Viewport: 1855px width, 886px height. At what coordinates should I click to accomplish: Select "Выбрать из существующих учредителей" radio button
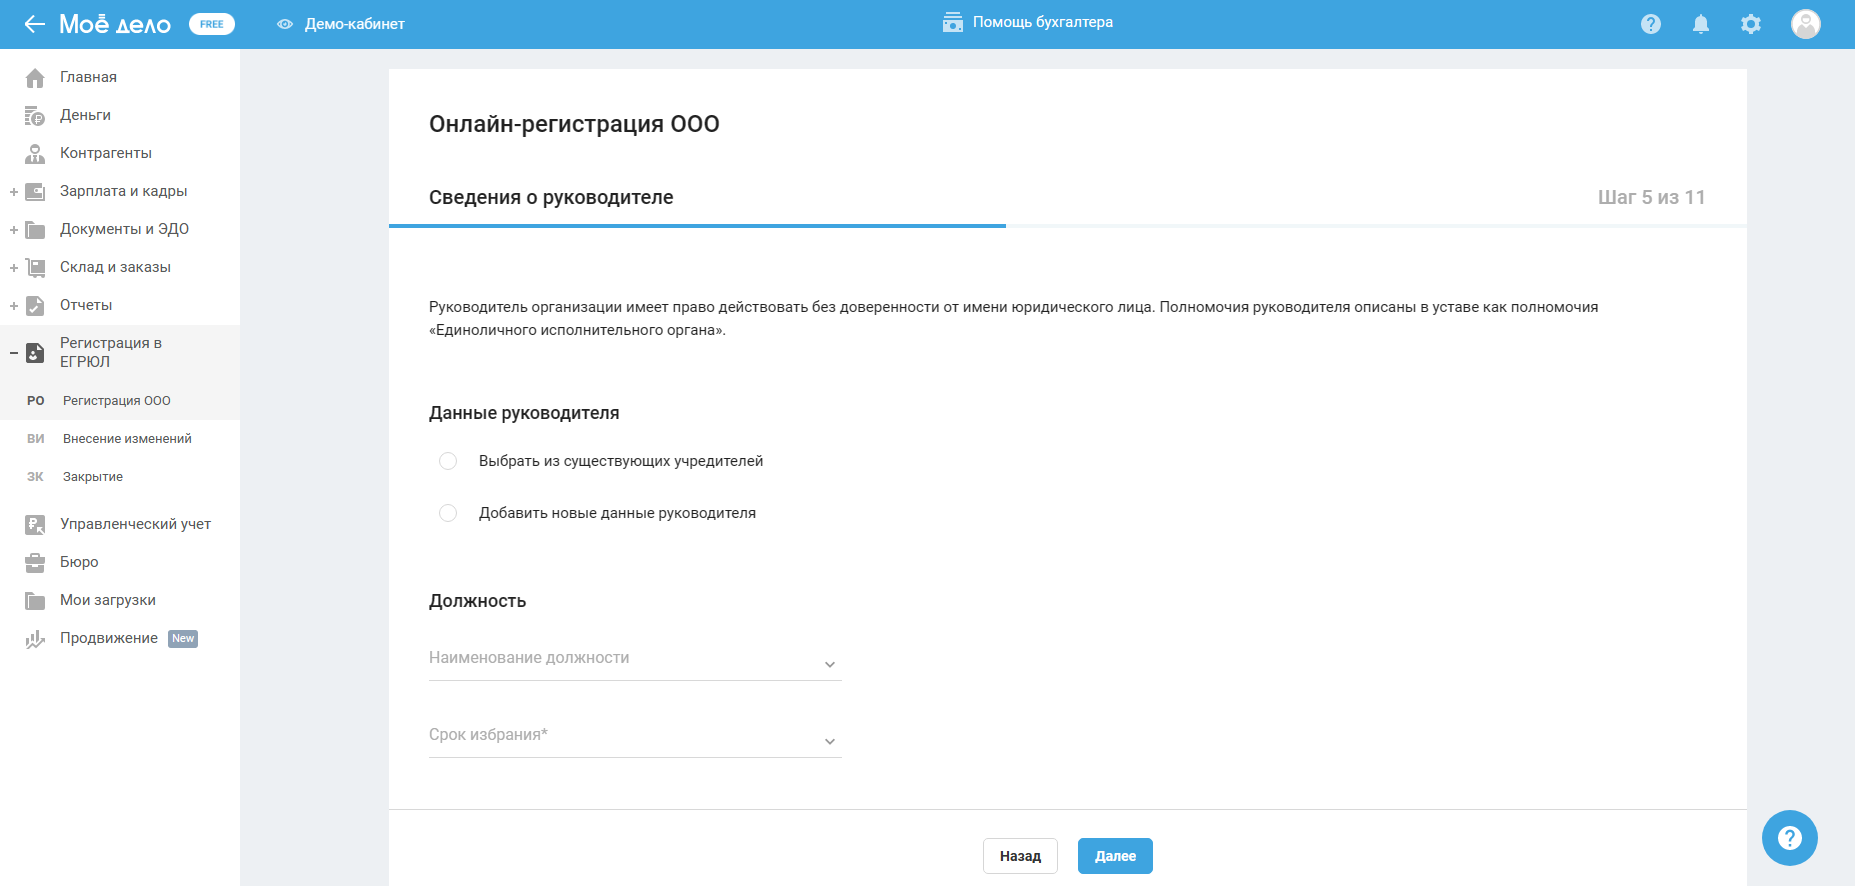point(448,461)
